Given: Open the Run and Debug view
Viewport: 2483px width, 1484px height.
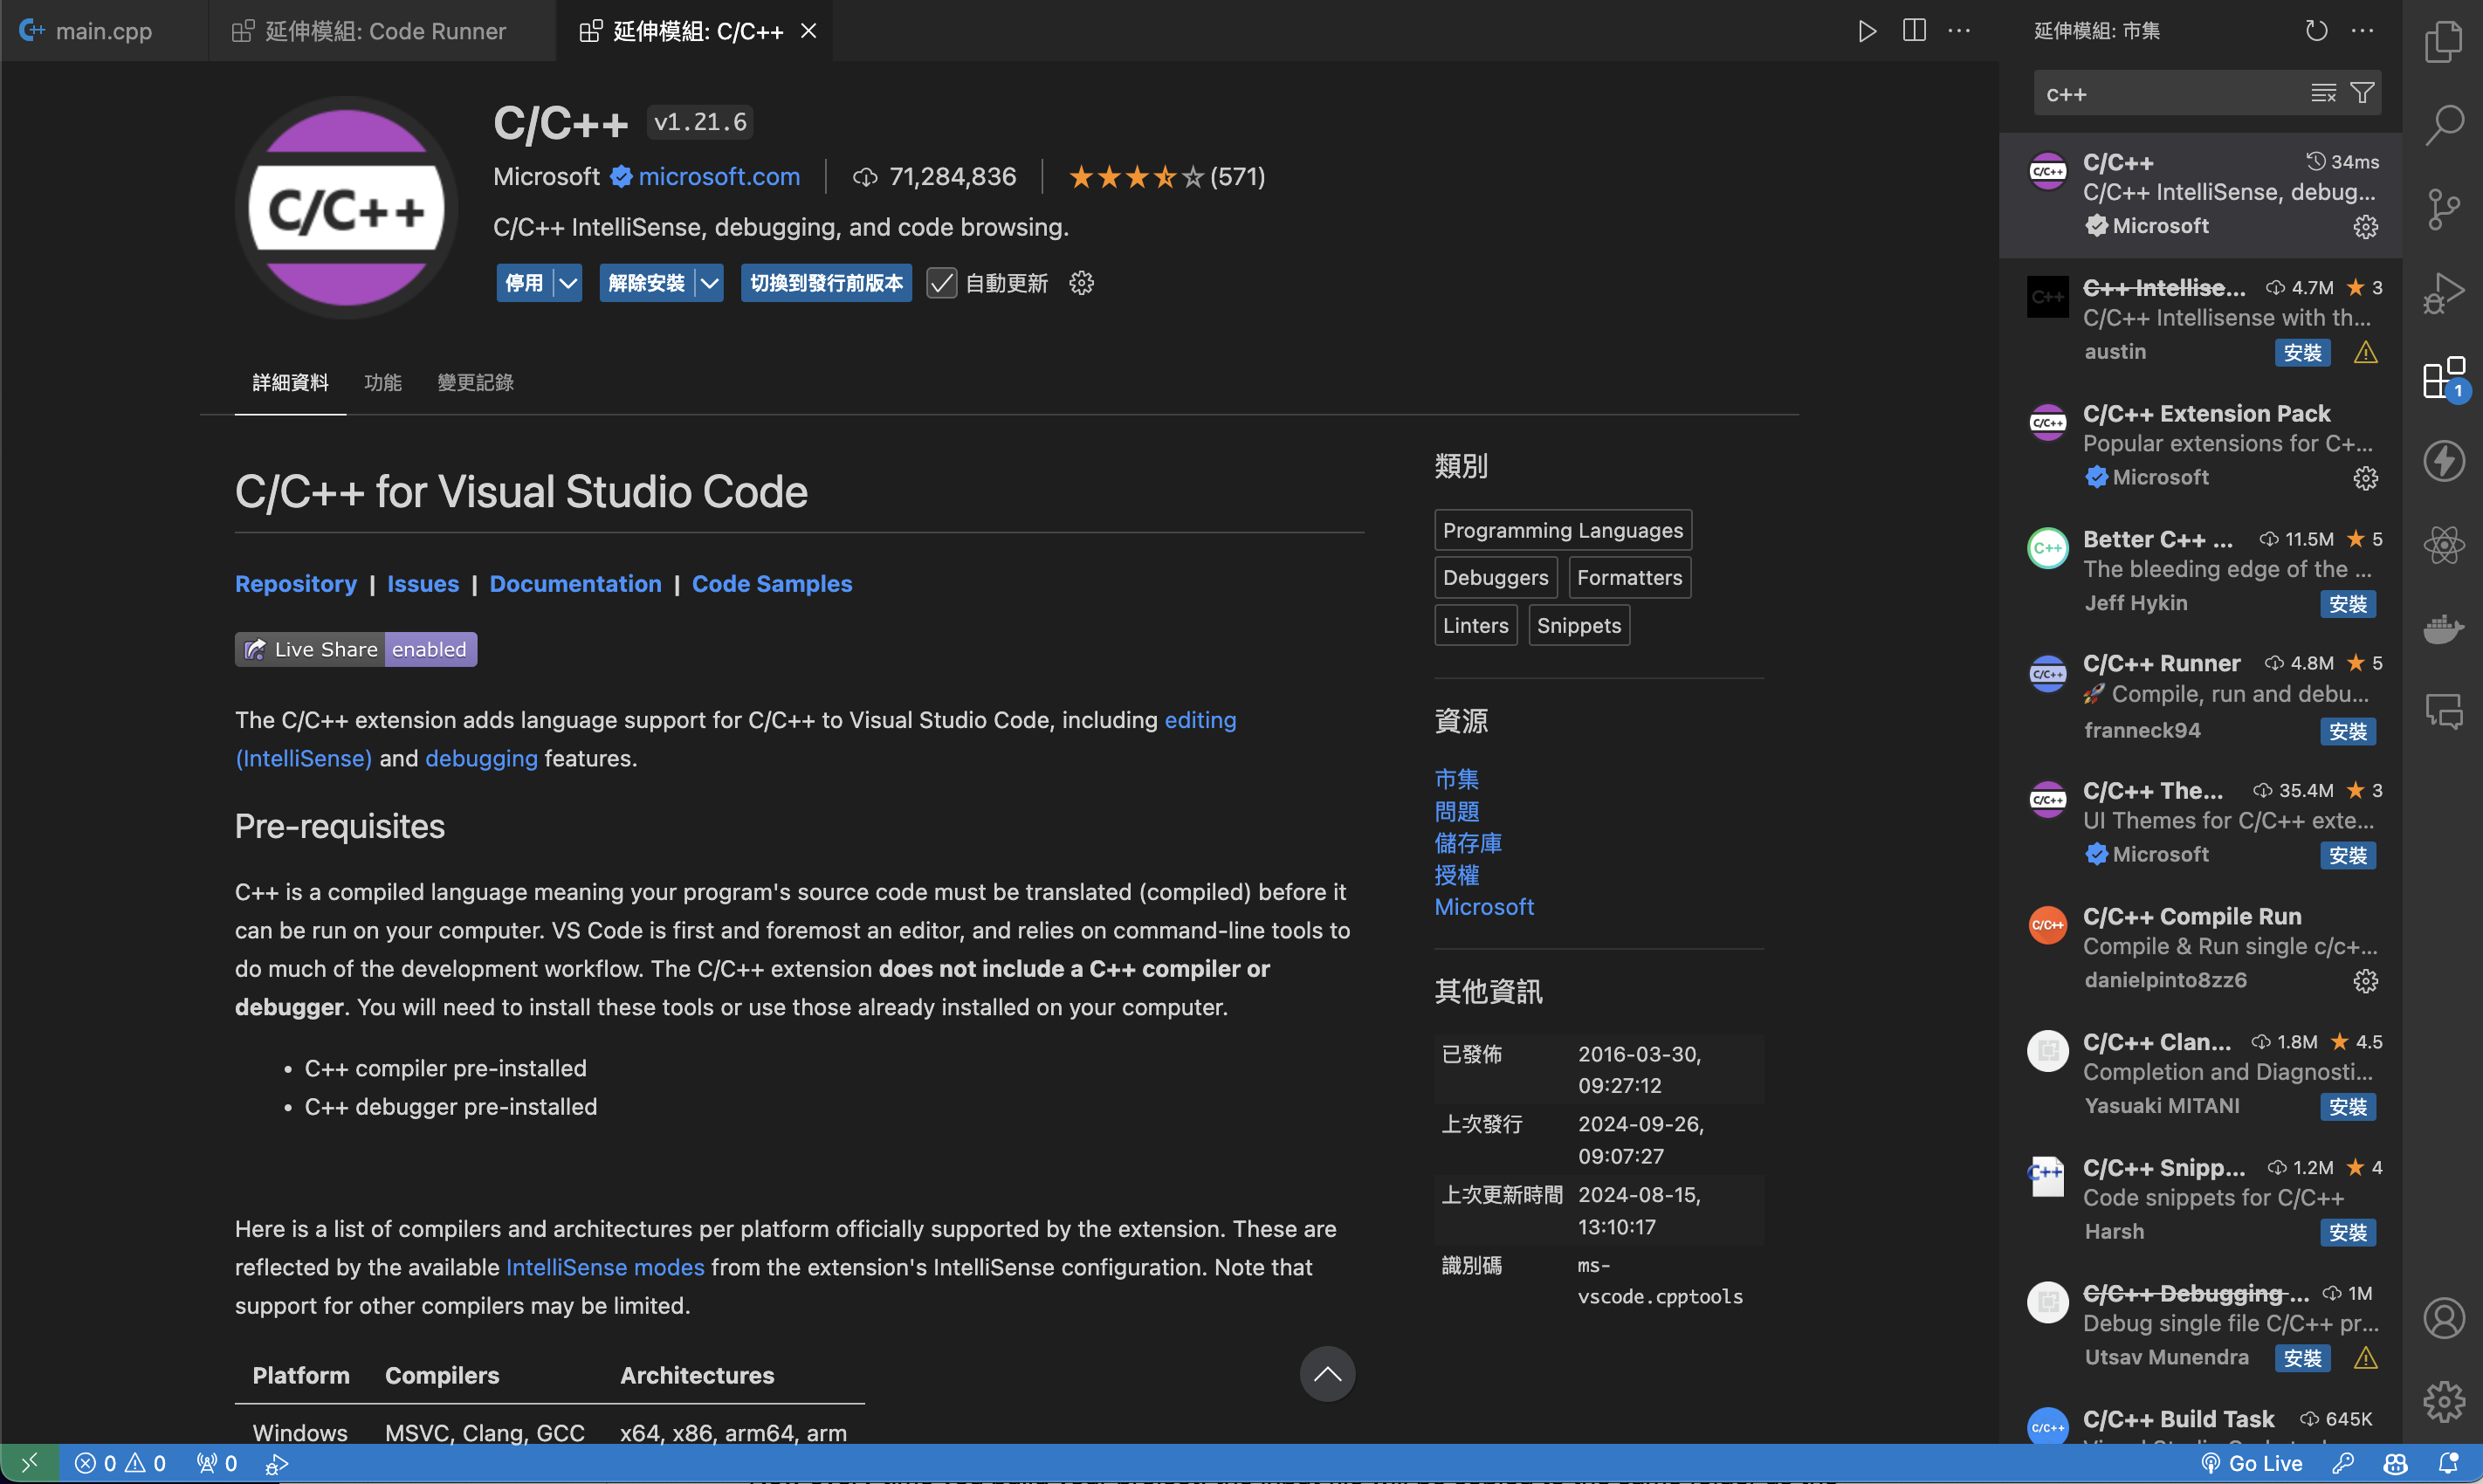Looking at the screenshot, I should tap(2443, 293).
